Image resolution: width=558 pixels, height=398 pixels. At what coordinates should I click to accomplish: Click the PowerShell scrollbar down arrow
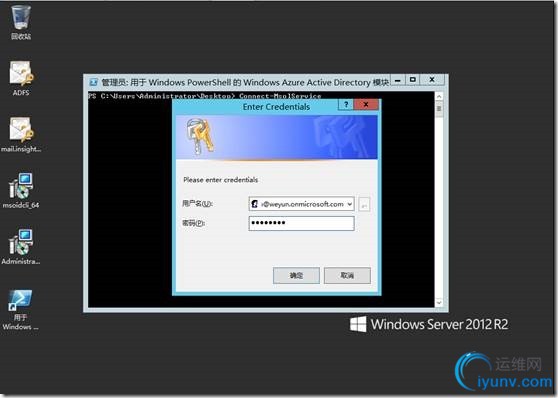[439, 302]
